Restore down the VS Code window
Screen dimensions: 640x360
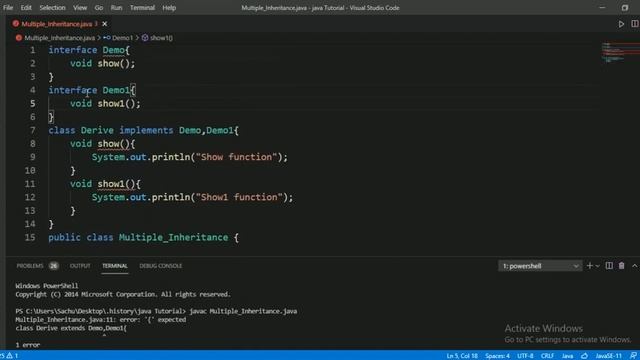tap(624, 8)
